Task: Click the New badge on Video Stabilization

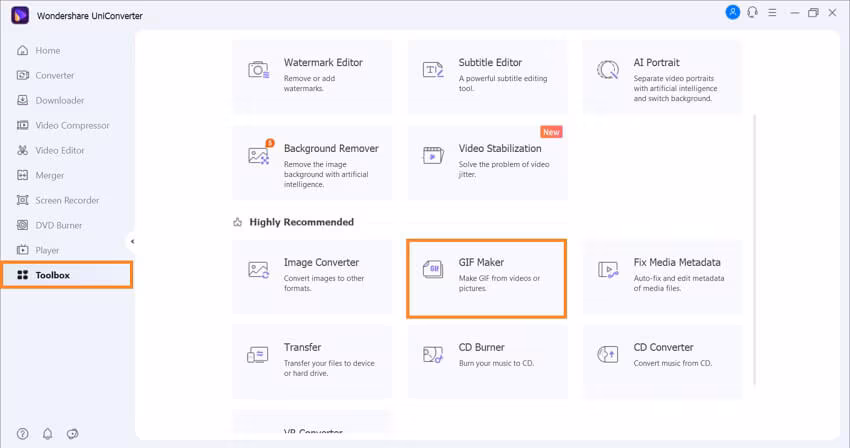Action: [551, 132]
